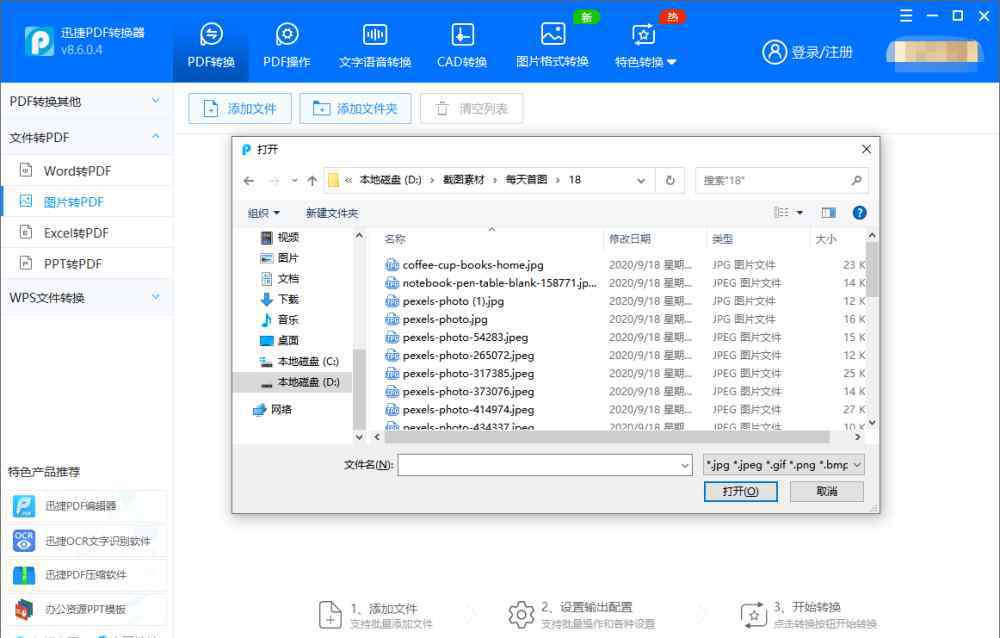Click the blue help icon

click(x=860, y=212)
